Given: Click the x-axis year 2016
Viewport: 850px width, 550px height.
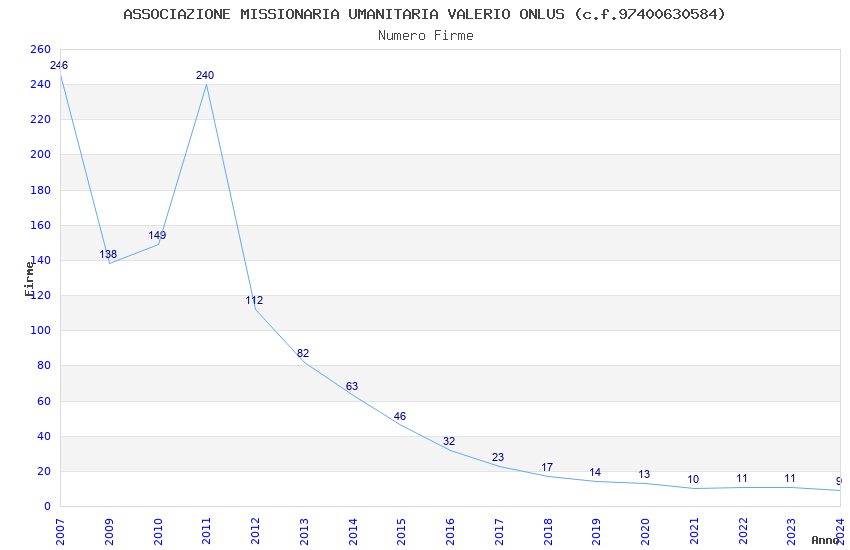Looking at the screenshot, I should (450, 532).
